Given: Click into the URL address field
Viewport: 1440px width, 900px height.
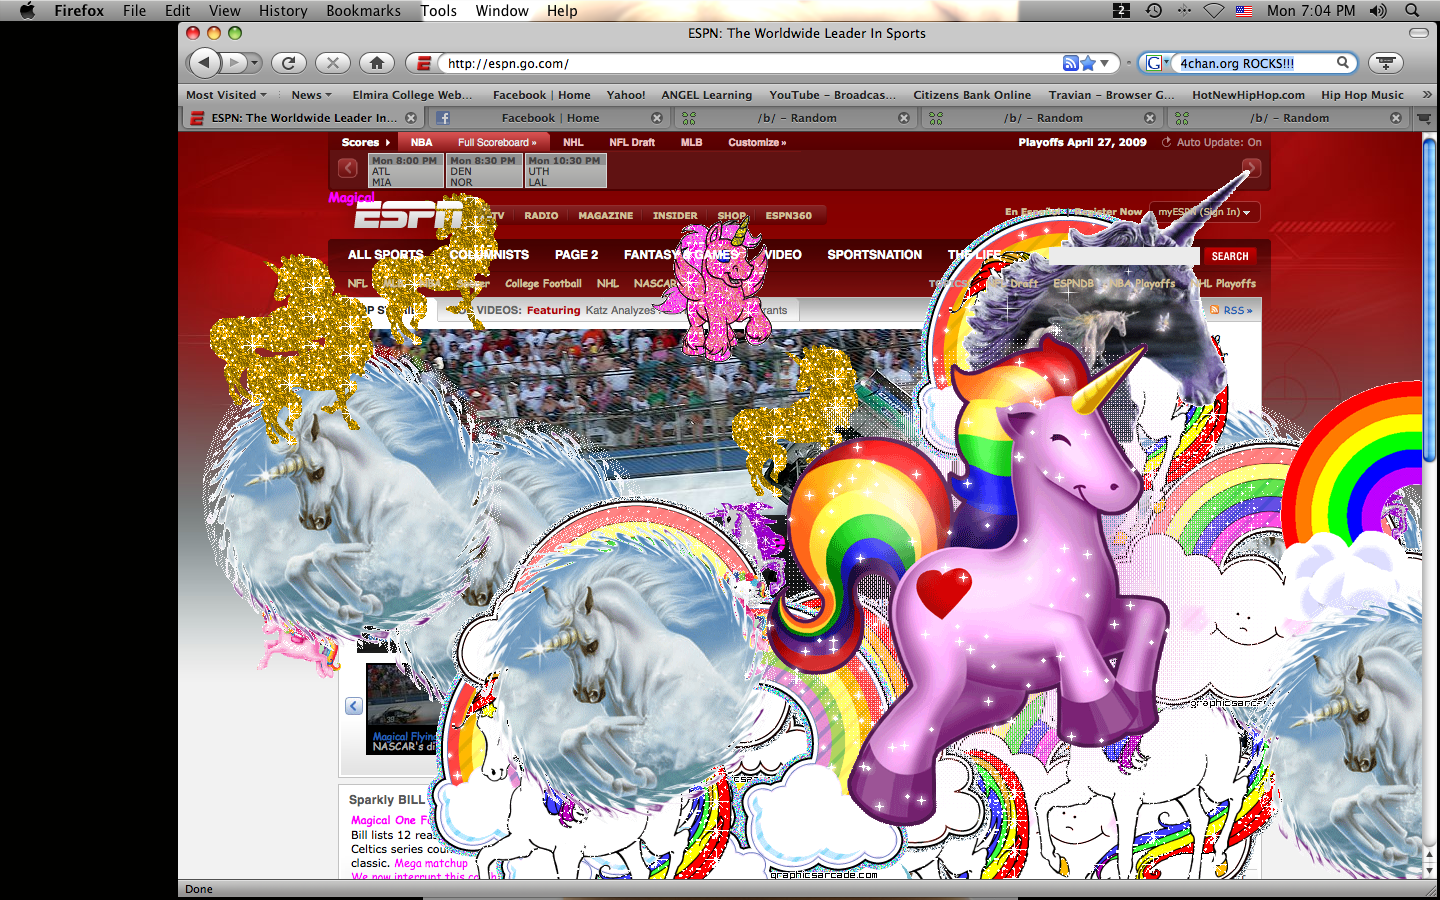Looking at the screenshot, I should [750, 63].
